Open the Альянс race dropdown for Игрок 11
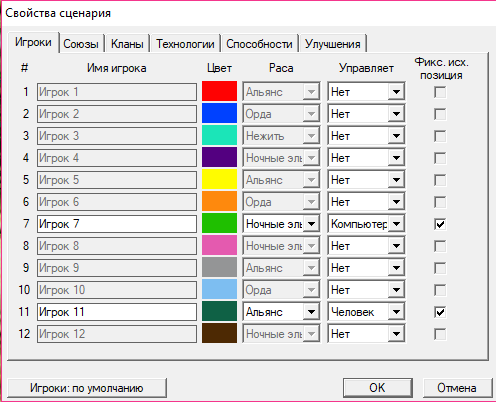The image size is (496, 402). coord(281,312)
